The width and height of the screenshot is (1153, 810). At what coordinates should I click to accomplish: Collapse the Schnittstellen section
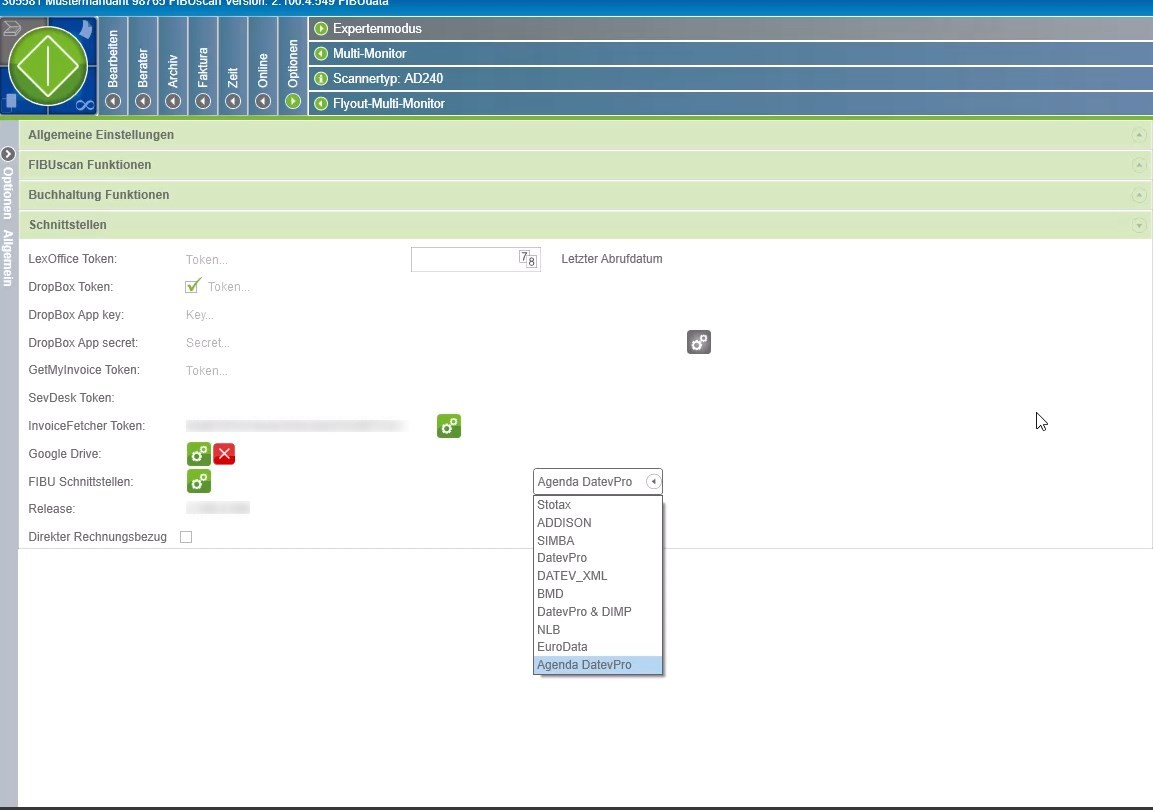click(1138, 226)
